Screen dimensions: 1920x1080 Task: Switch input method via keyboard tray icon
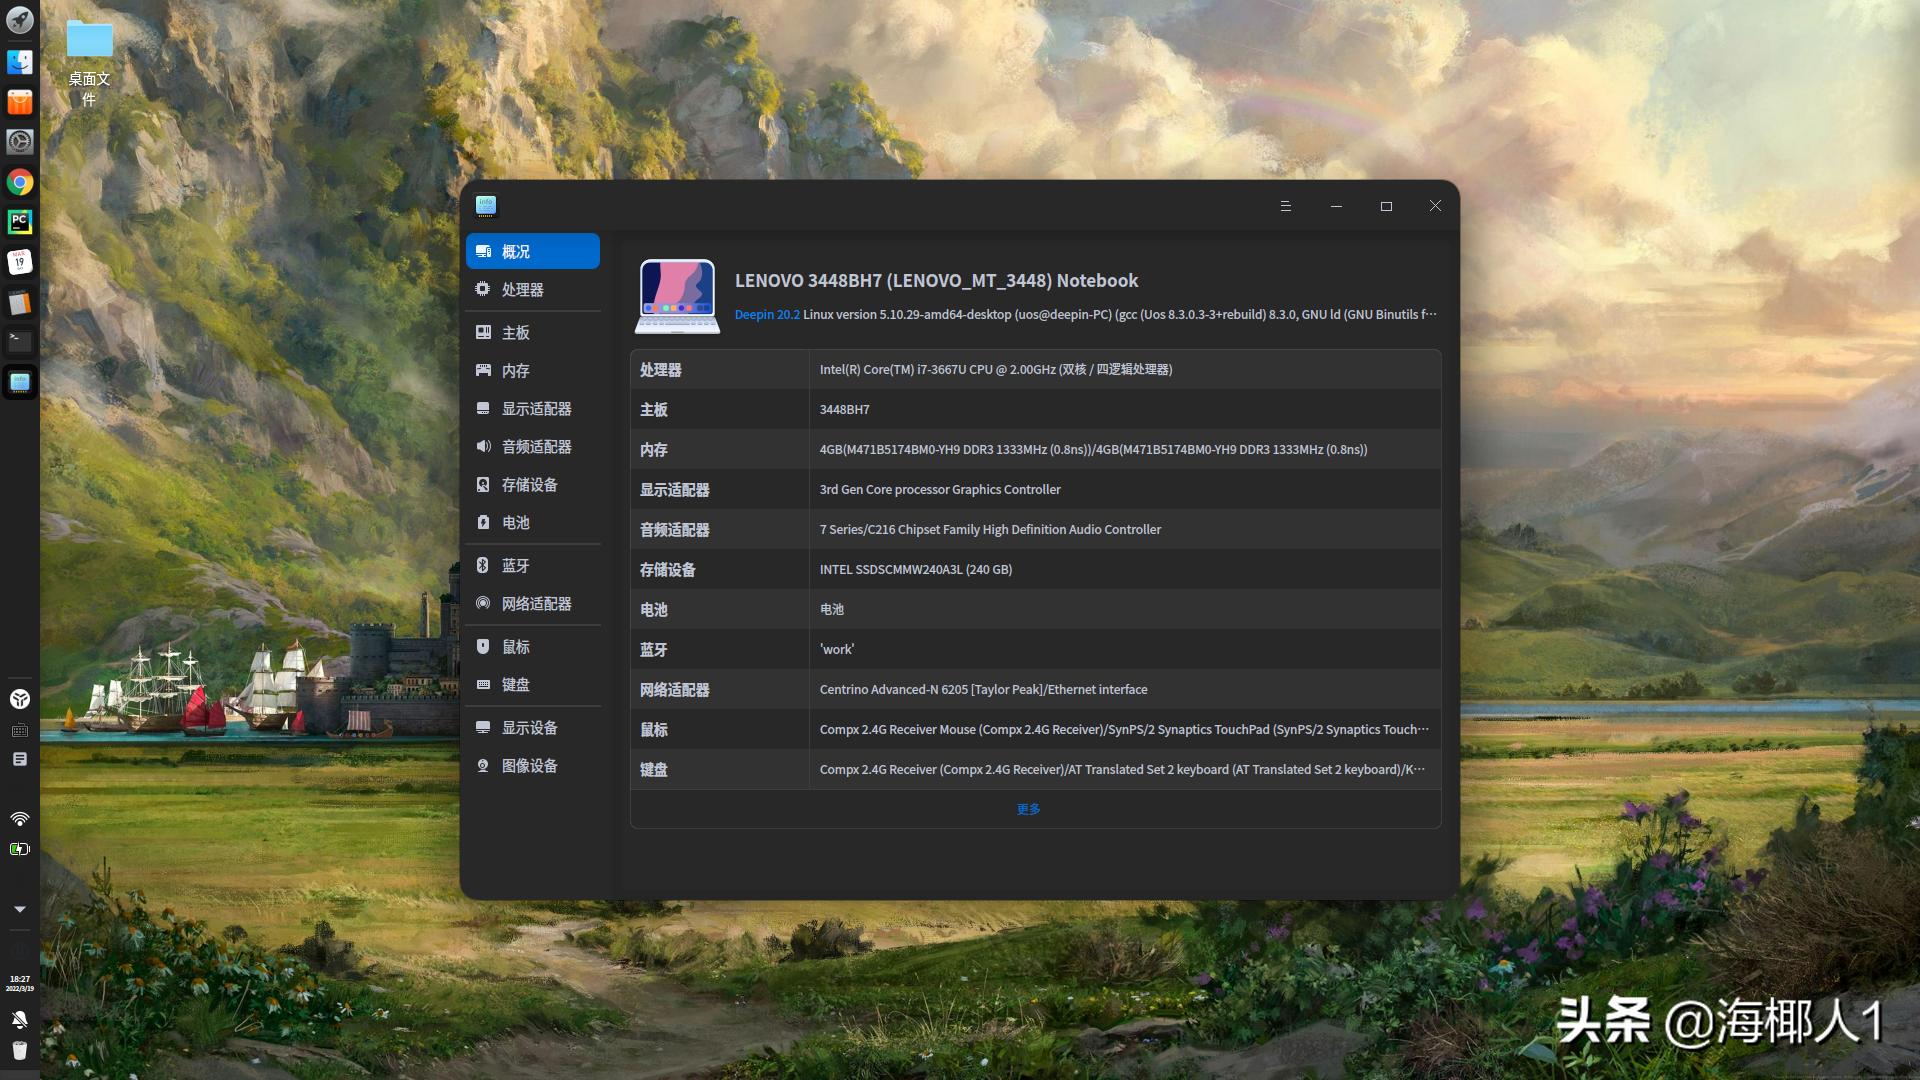pyautogui.click(x=20, y=730)
